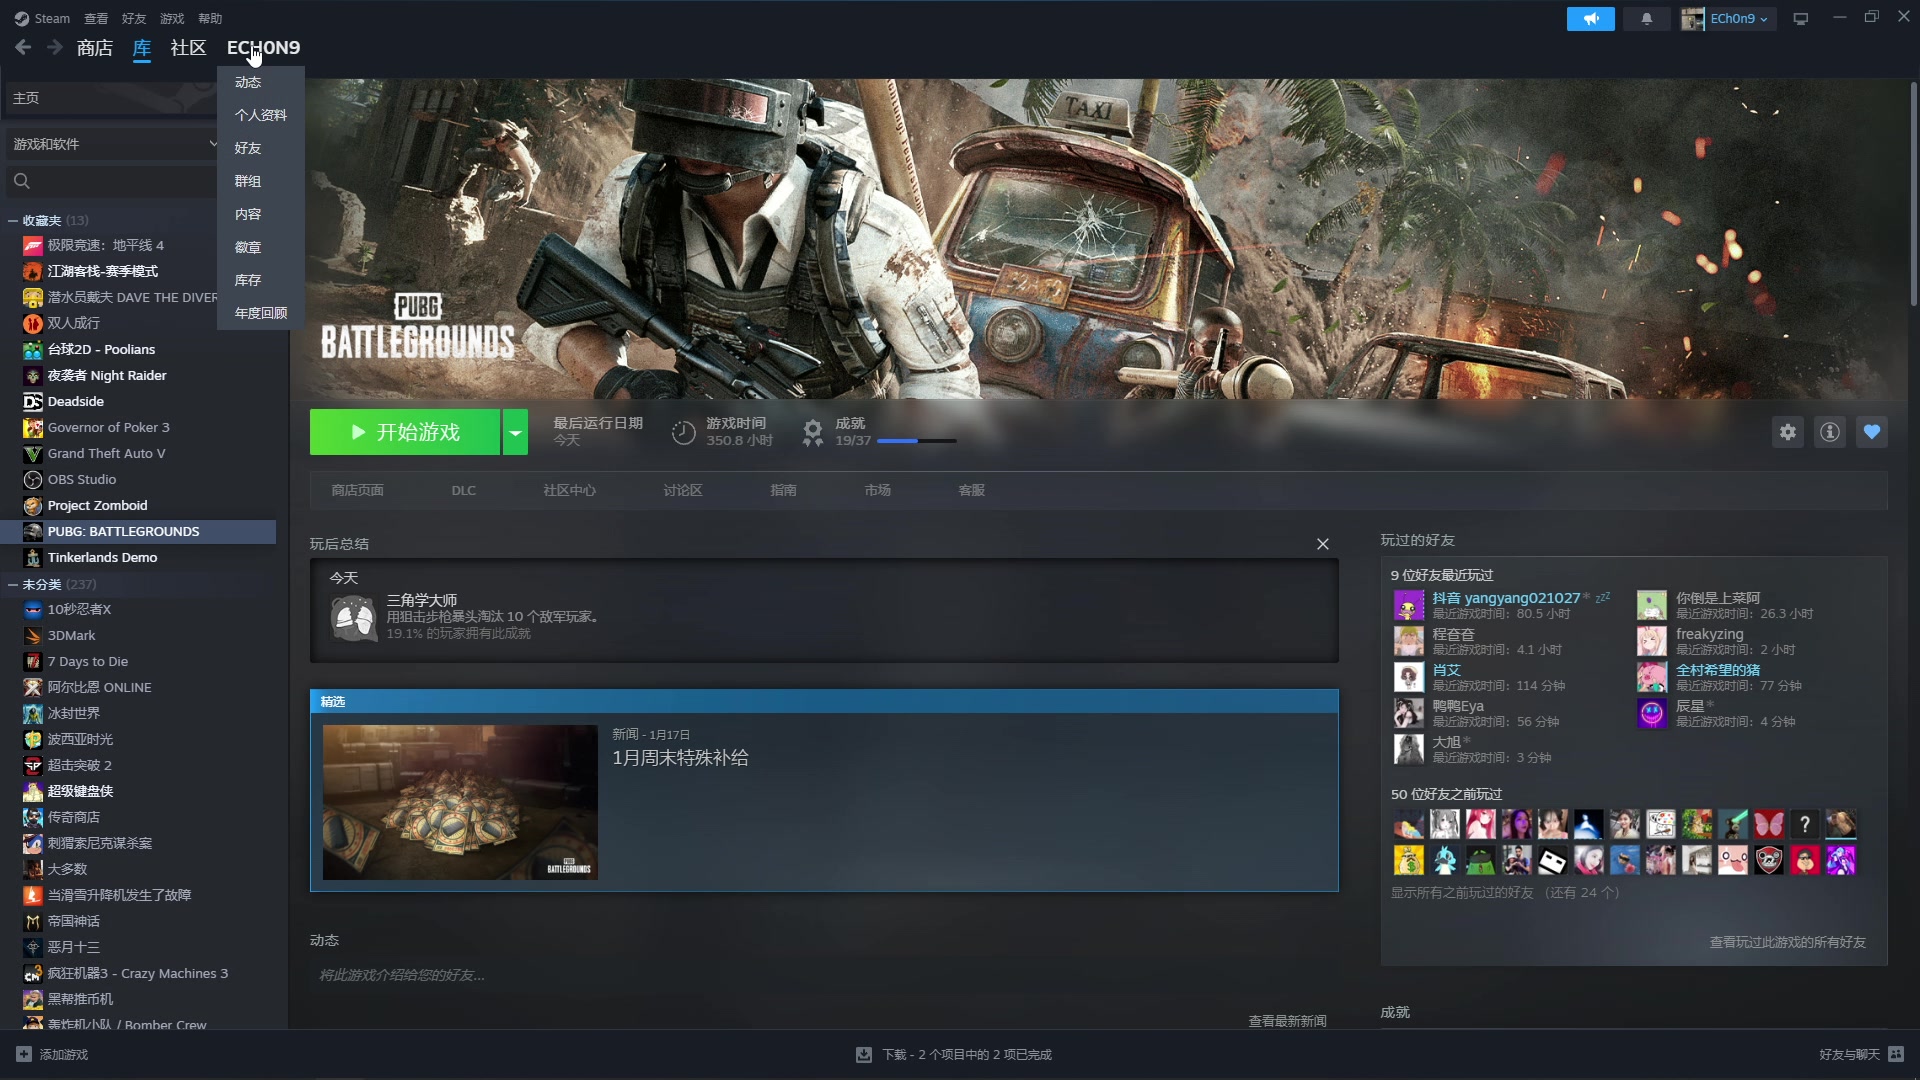Open the EChon9 account dropdown
Viewport: 1920px width, 1080px height.
tap(1739, 18)
